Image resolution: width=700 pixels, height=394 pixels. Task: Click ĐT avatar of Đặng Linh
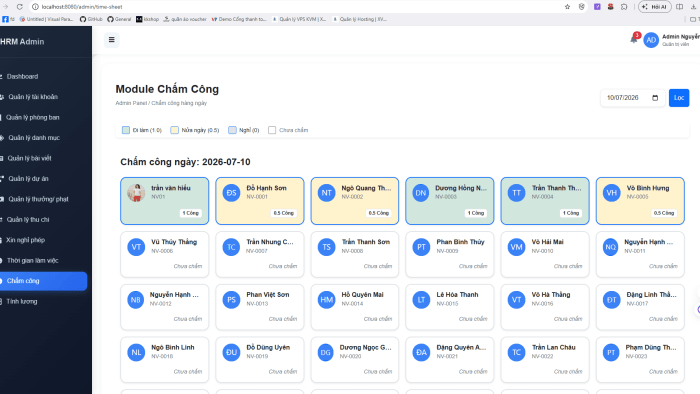click(612, 300)
